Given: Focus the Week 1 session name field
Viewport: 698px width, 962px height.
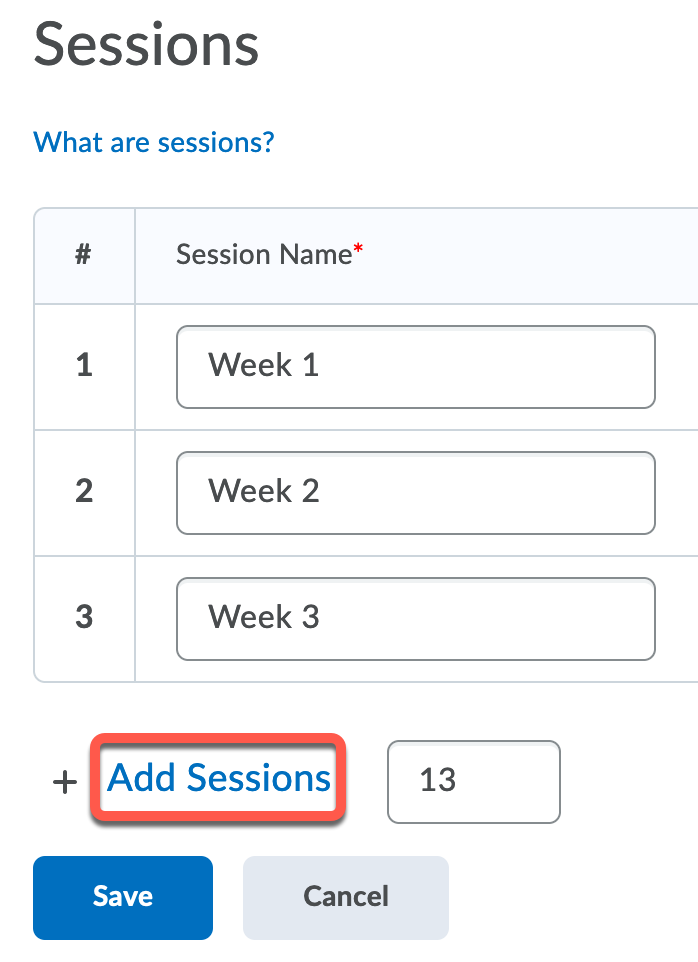Looking at the screenshot, I should point(415,366).
